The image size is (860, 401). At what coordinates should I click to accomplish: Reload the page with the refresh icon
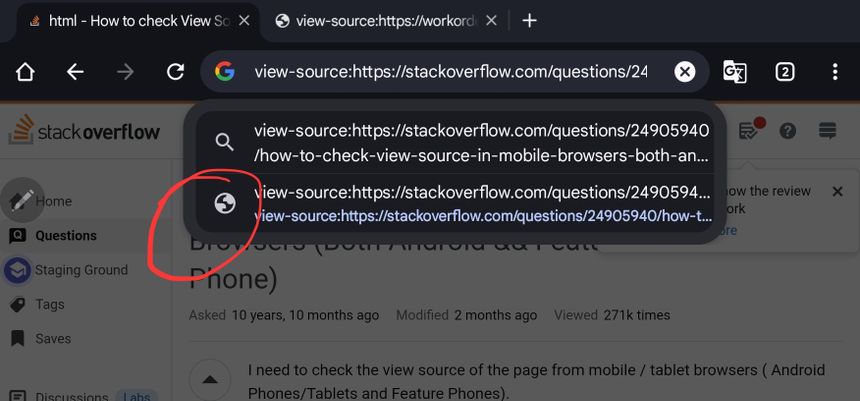click(175, 72)
